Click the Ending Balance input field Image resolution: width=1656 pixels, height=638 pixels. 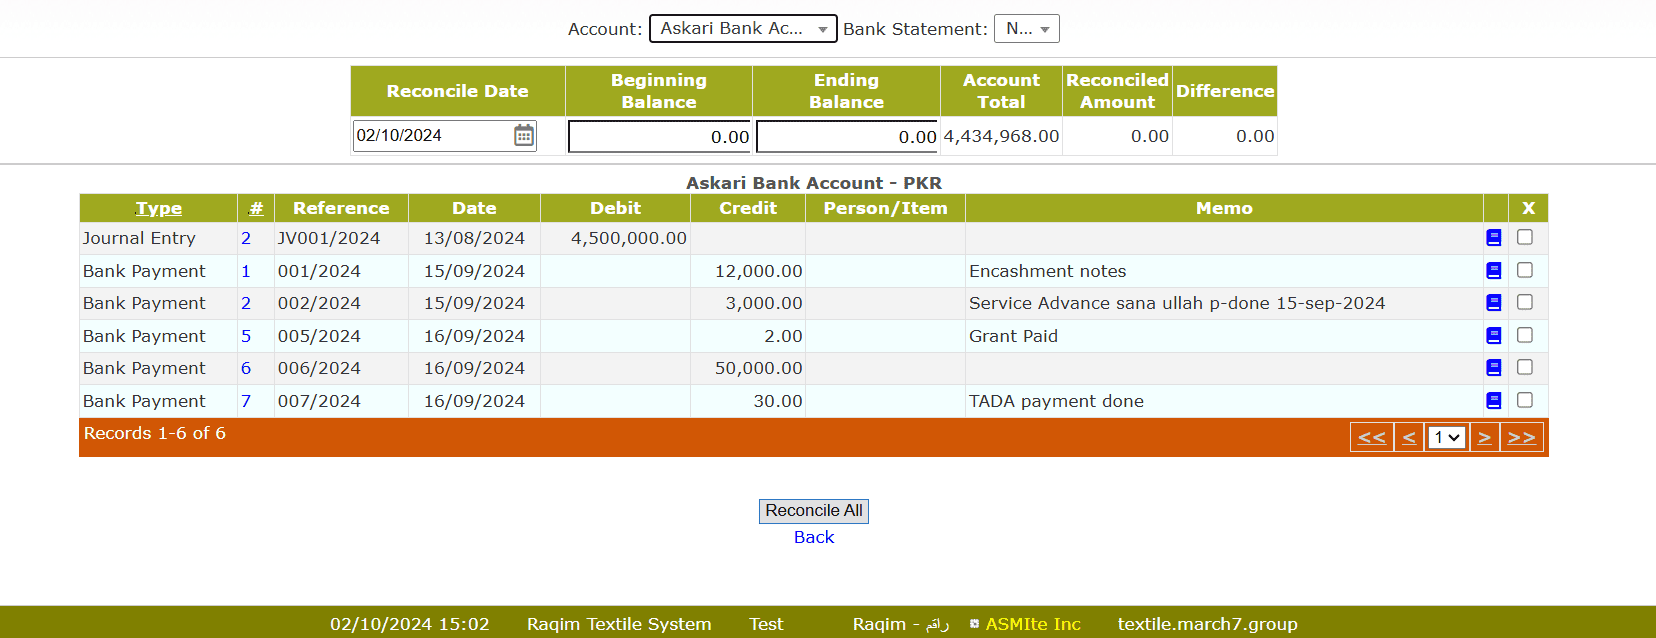(847, 136)
